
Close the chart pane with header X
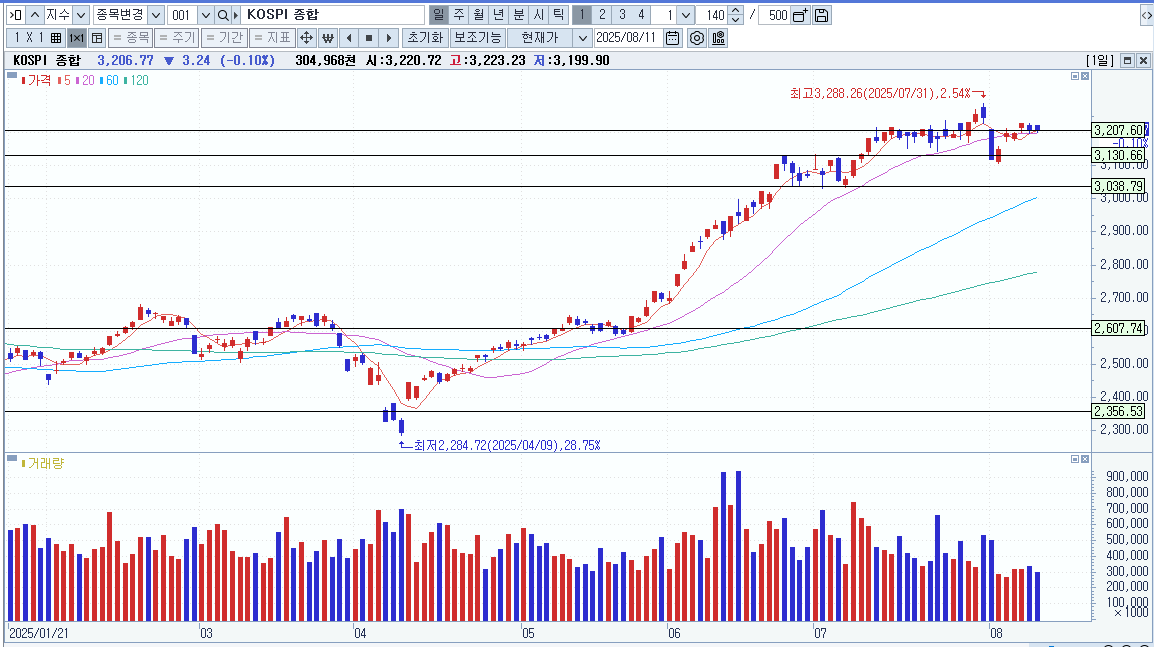[1144, 60]
